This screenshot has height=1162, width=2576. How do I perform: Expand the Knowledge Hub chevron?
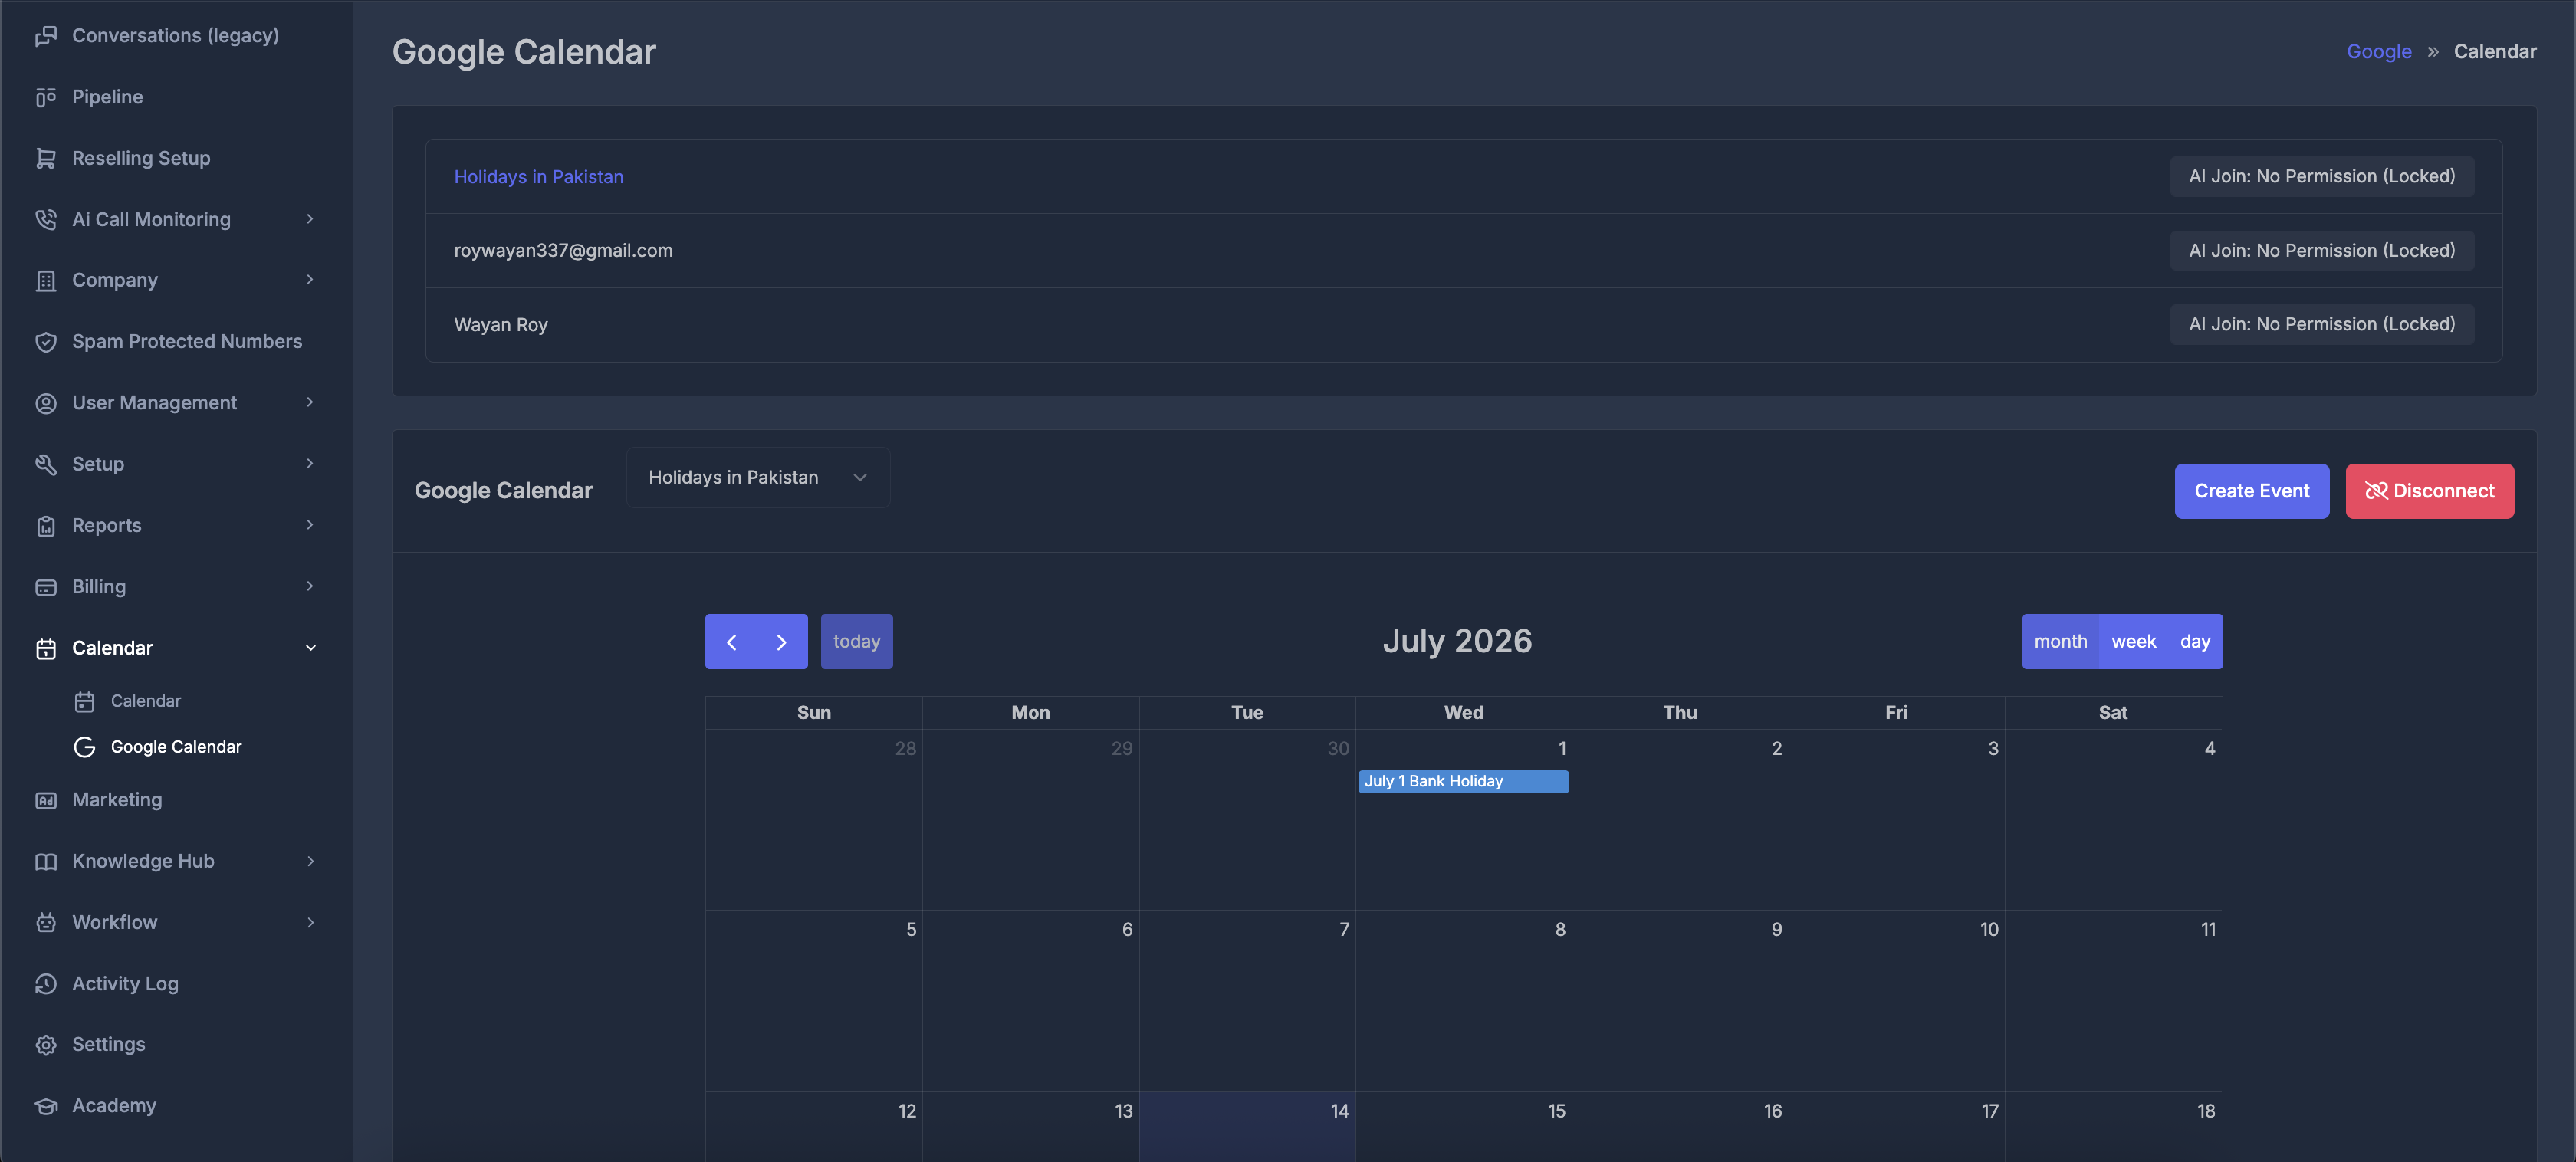coord(310,861)
